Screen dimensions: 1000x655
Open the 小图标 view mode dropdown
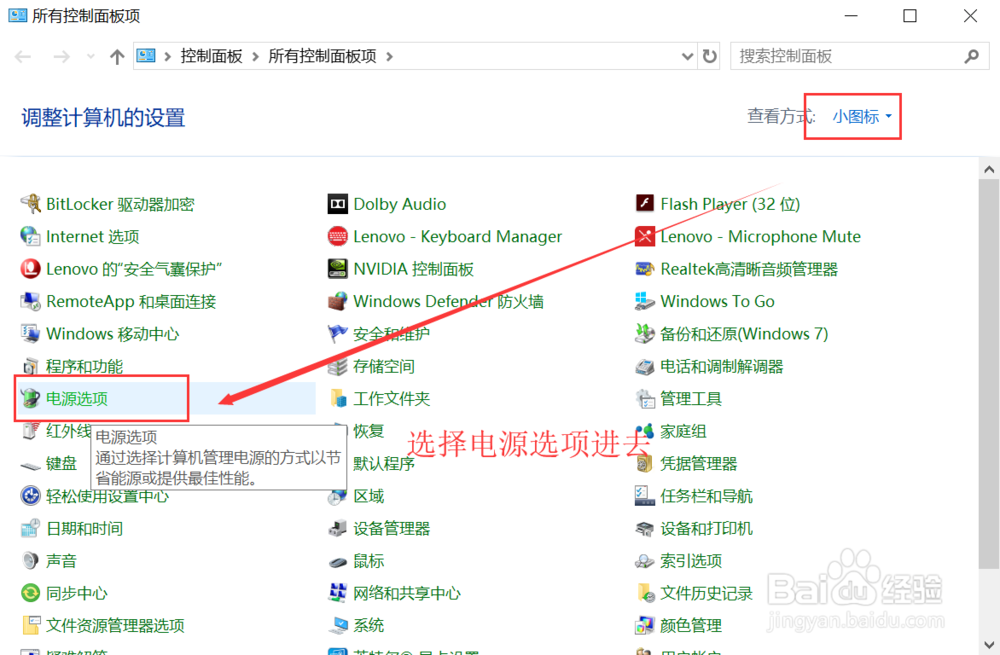(862, 117)
